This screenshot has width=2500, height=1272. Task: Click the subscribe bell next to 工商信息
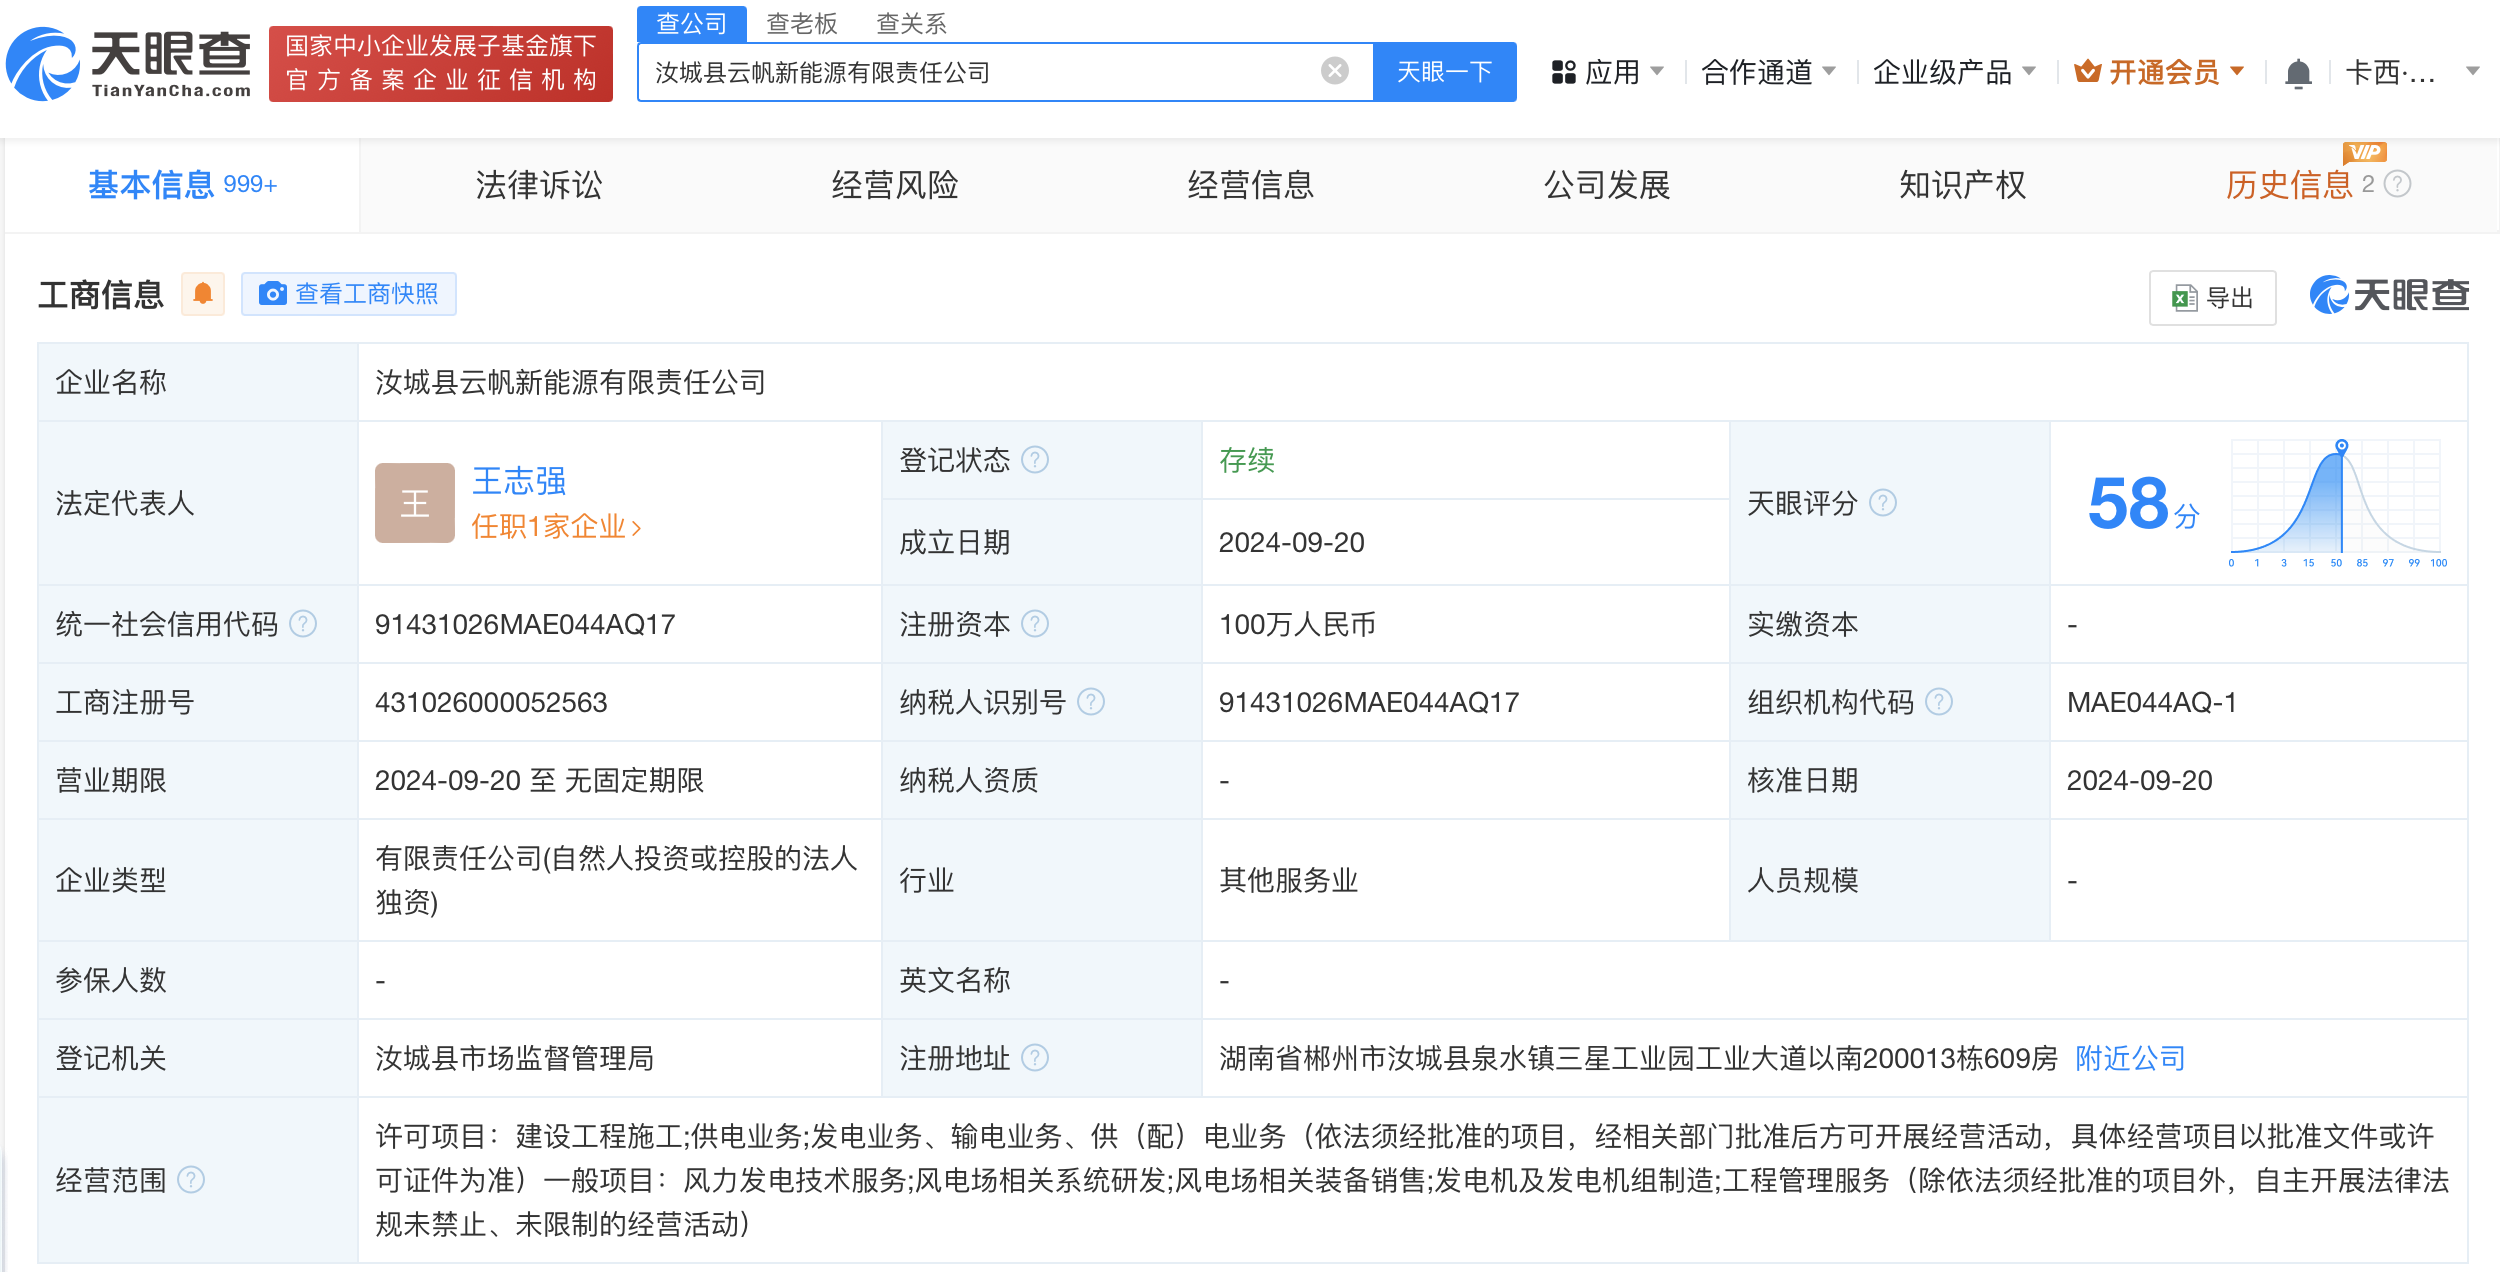(x=204, y=293)
